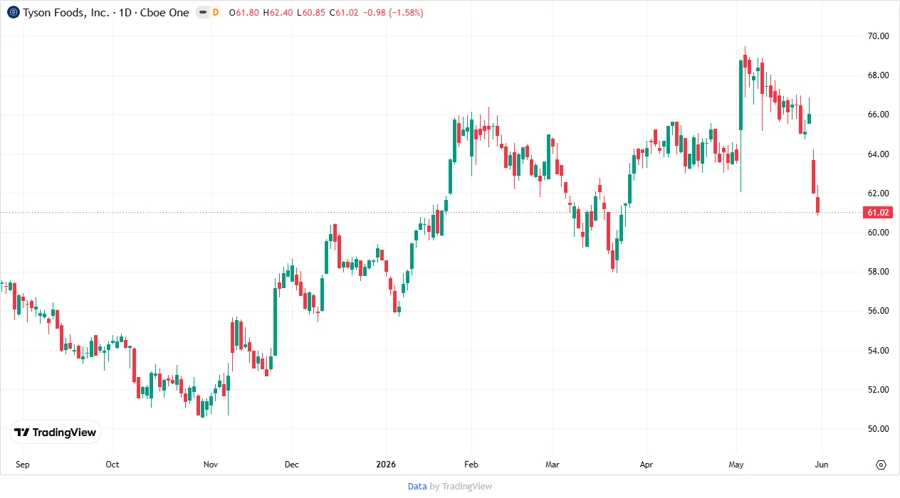Click the 54.00 price axis label

pyautogui.click(x=878, y=350)
